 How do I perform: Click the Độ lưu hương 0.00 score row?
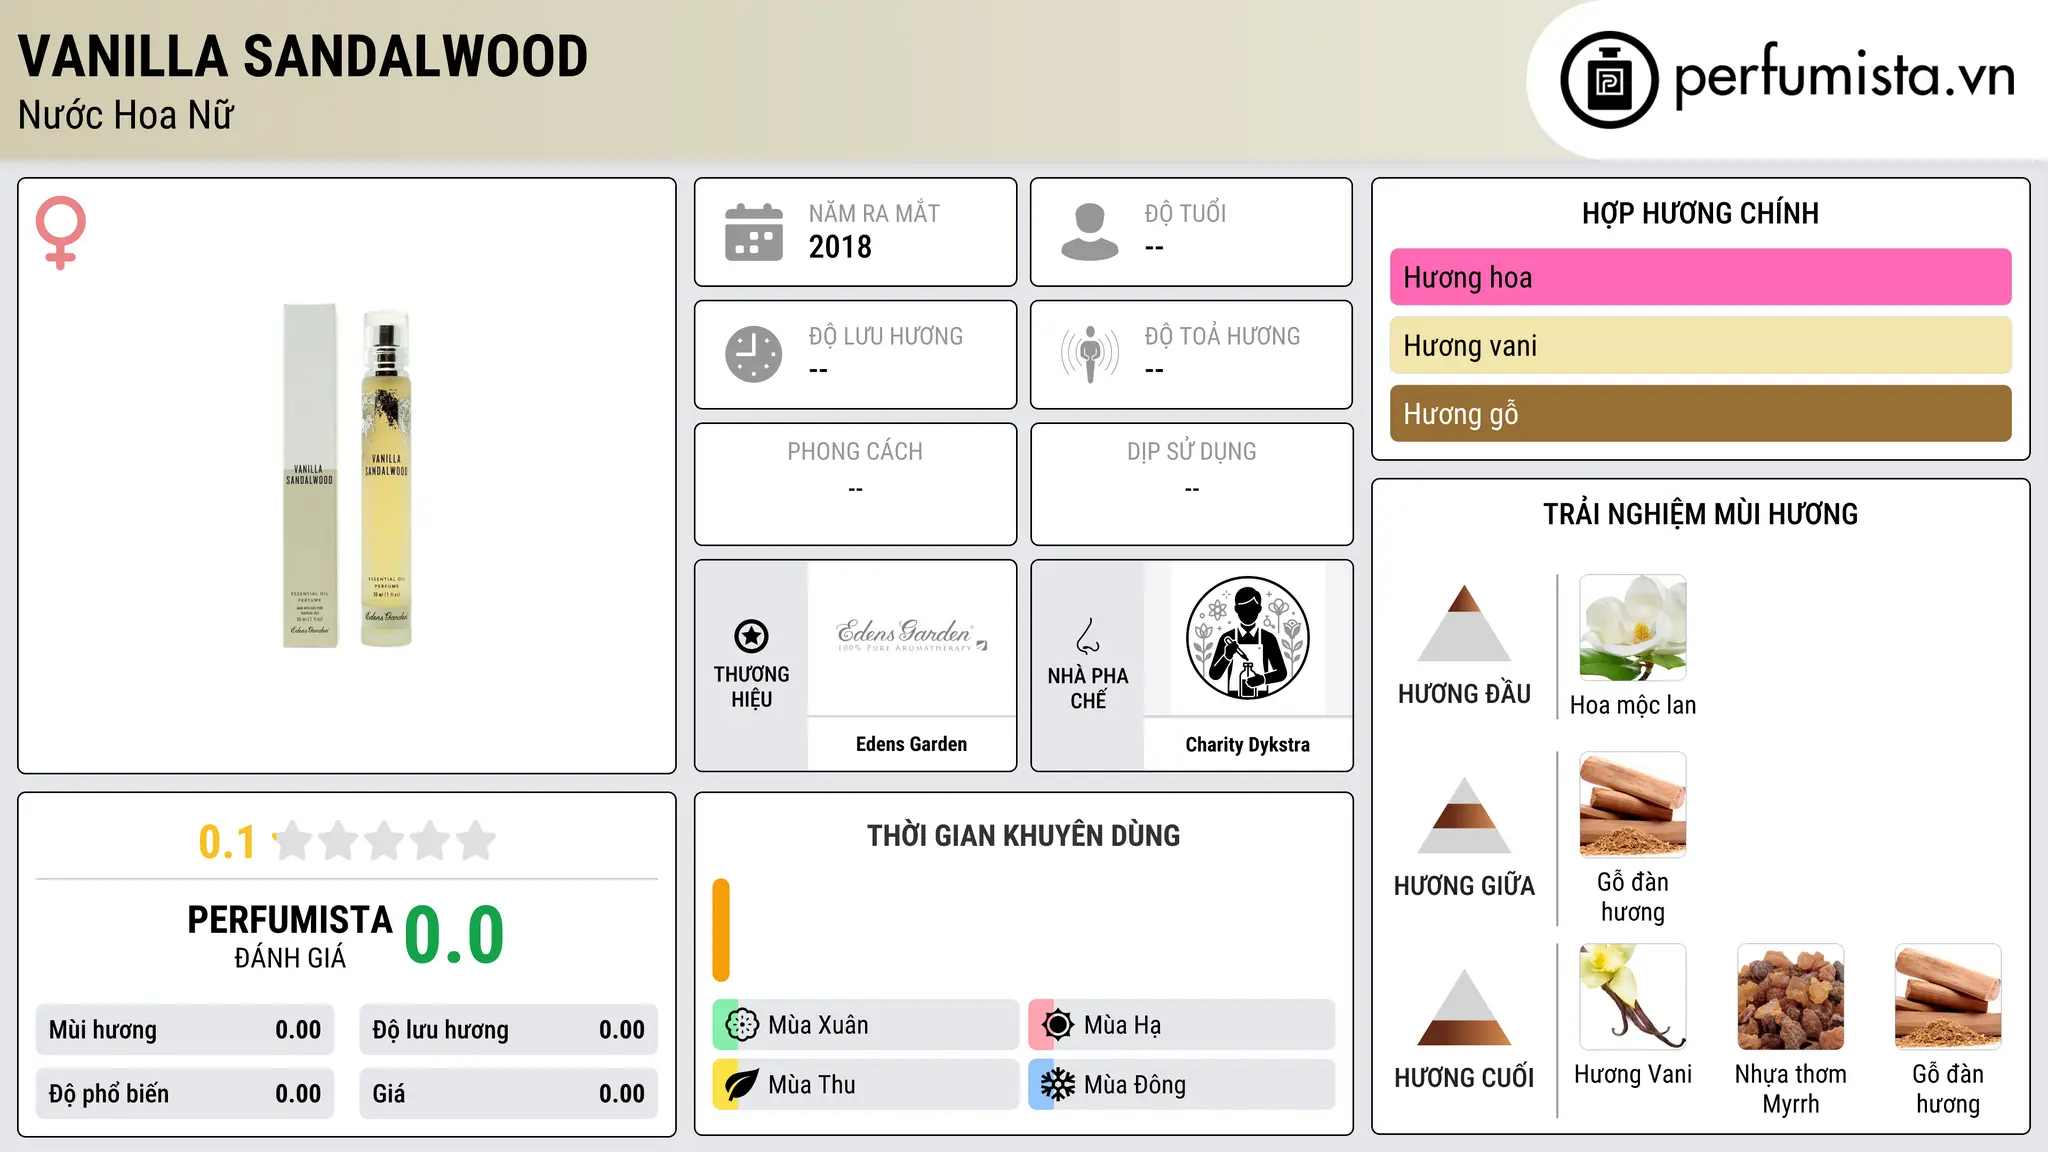(508, 1030)
